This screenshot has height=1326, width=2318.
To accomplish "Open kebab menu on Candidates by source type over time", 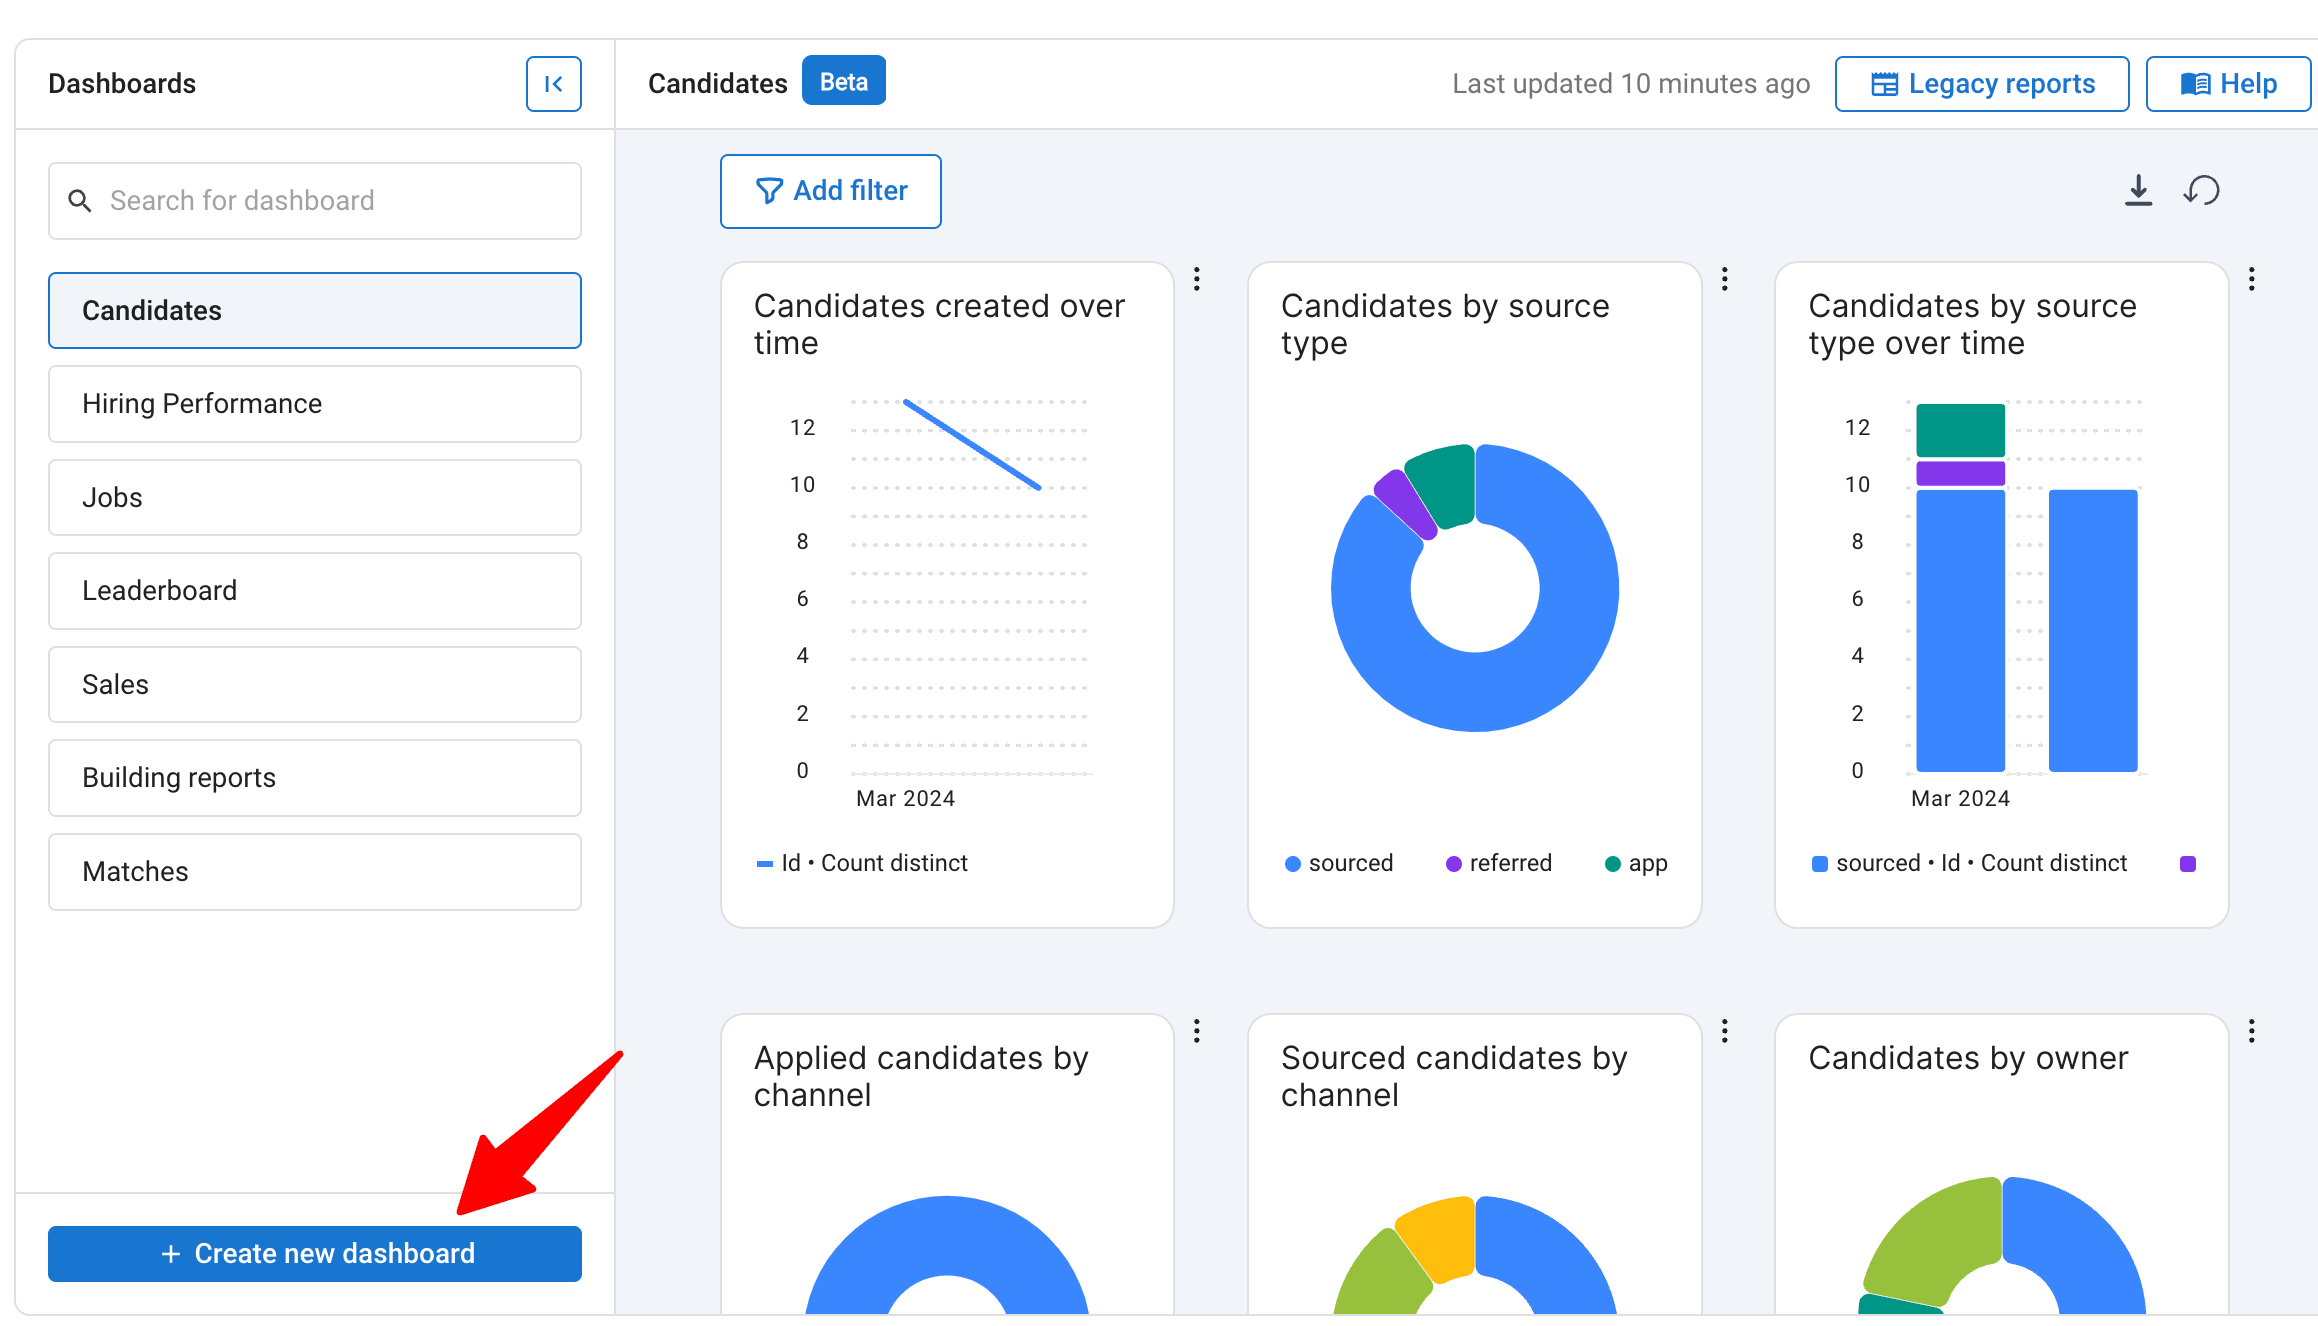I will coord(2251,279).
